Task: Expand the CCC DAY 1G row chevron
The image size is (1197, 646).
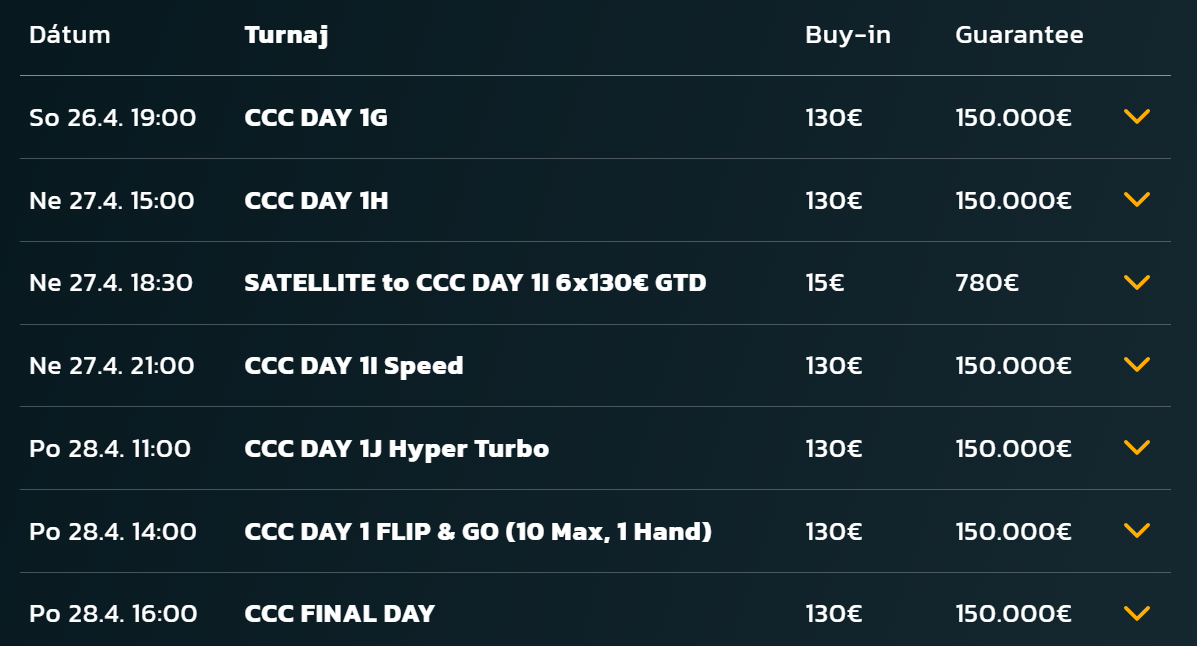Action: pos(1136,117)
